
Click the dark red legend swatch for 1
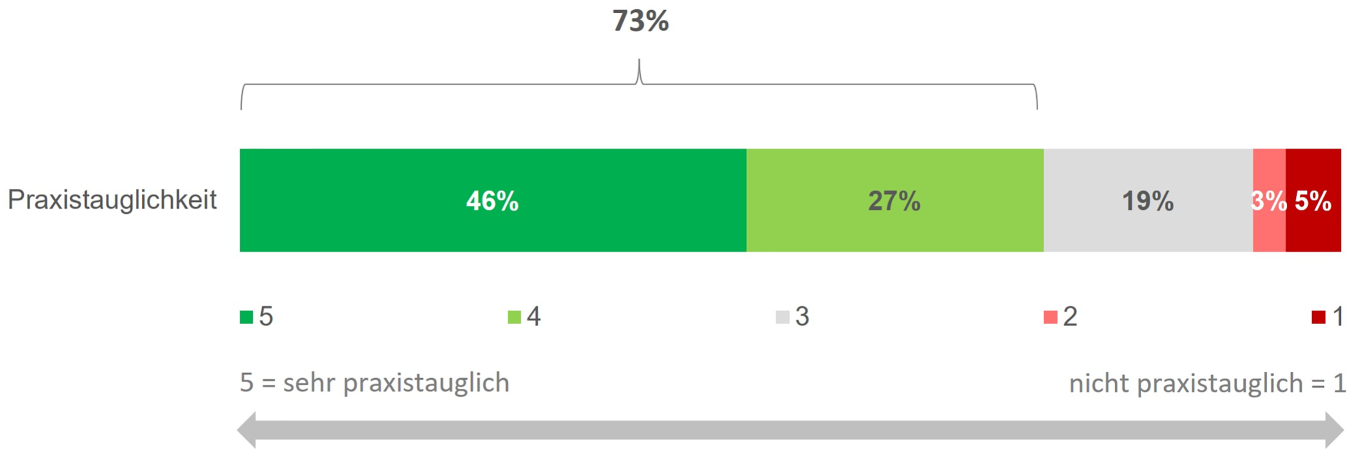coord(1319,318)
